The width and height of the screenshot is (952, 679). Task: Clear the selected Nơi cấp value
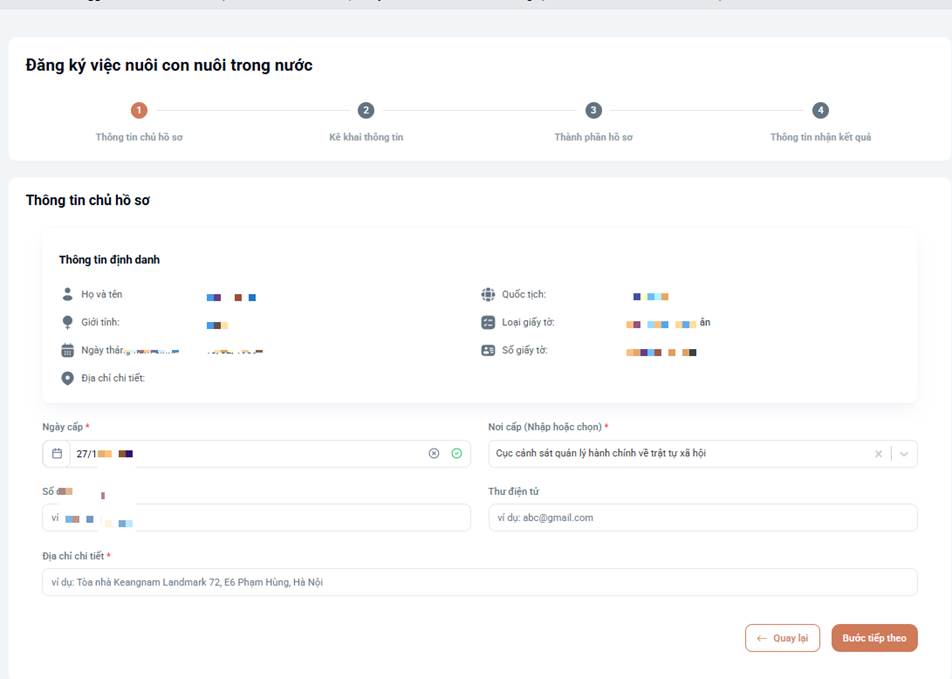tap(878, 454)
